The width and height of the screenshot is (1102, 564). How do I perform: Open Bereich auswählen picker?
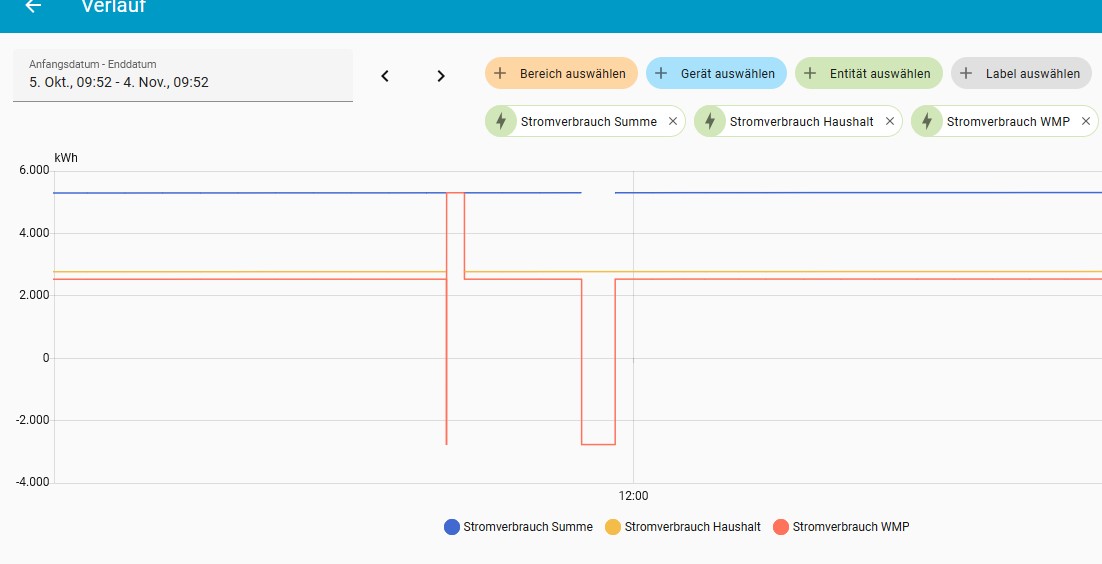coord(561,73)
